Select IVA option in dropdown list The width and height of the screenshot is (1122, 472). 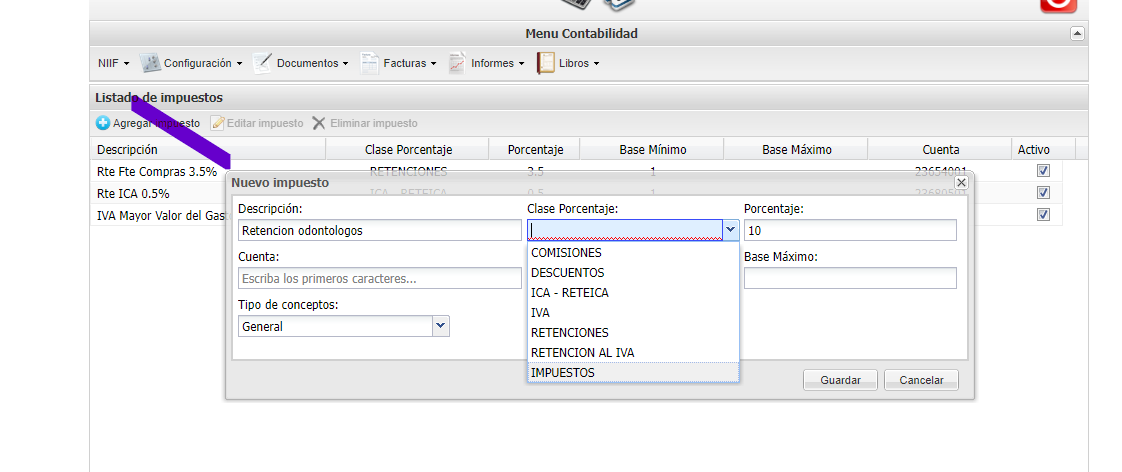coord(633,313)
